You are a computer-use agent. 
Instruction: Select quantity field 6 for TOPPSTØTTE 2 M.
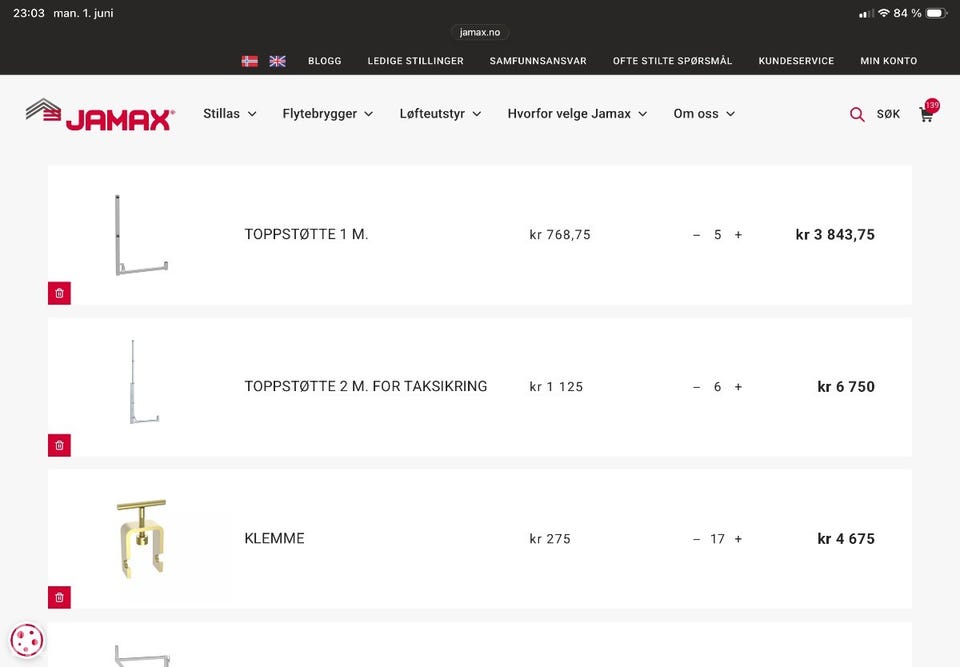coord(718,386)
